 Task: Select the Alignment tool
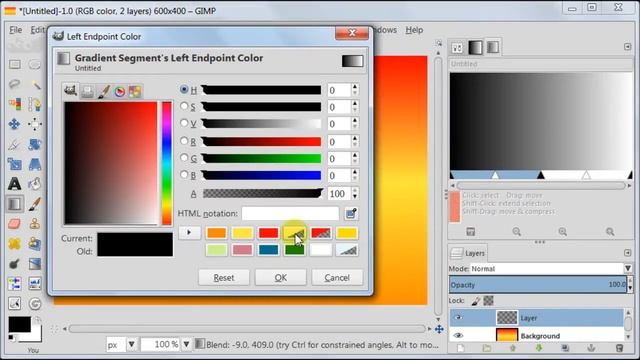coord(35,124)
